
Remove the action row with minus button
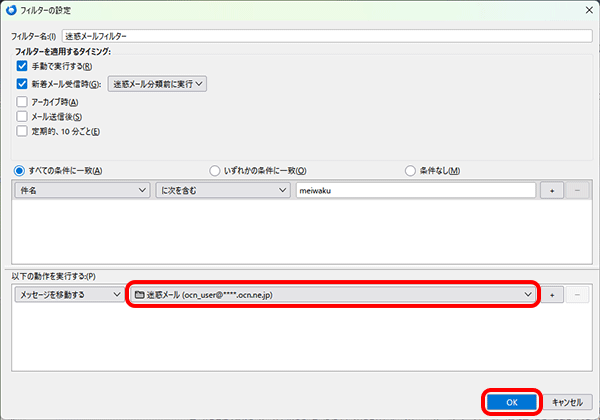(x=578, y=295)
